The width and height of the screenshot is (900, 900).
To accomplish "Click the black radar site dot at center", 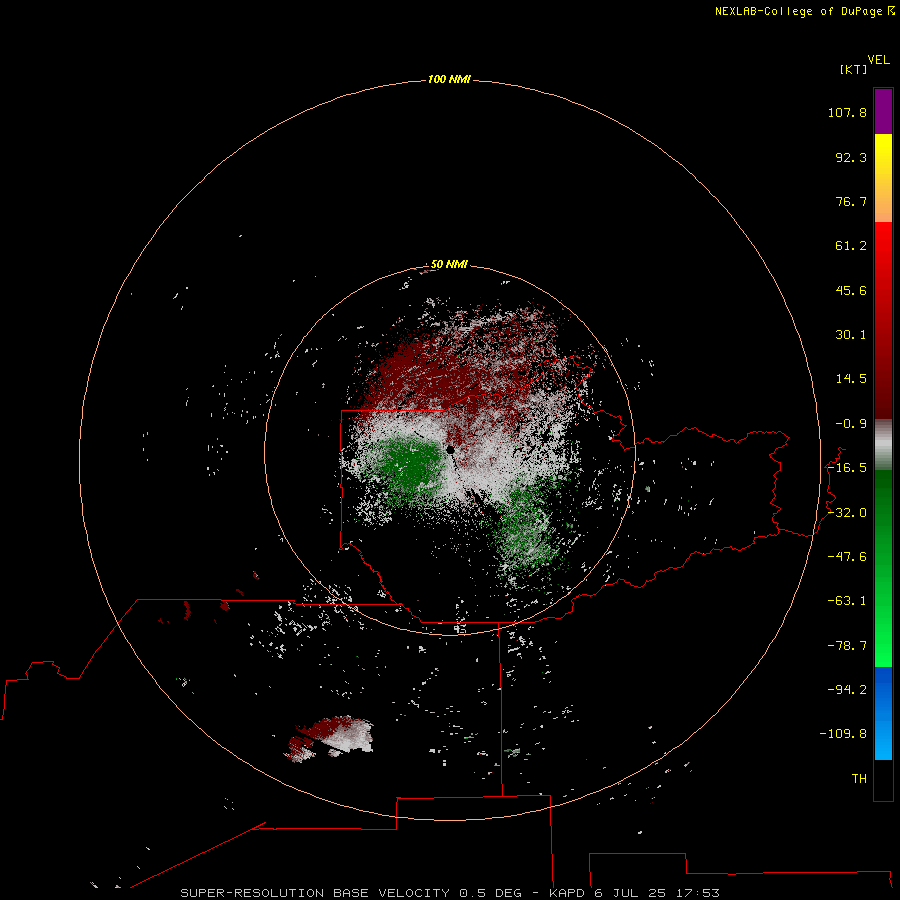I will (x=451, y=450).
